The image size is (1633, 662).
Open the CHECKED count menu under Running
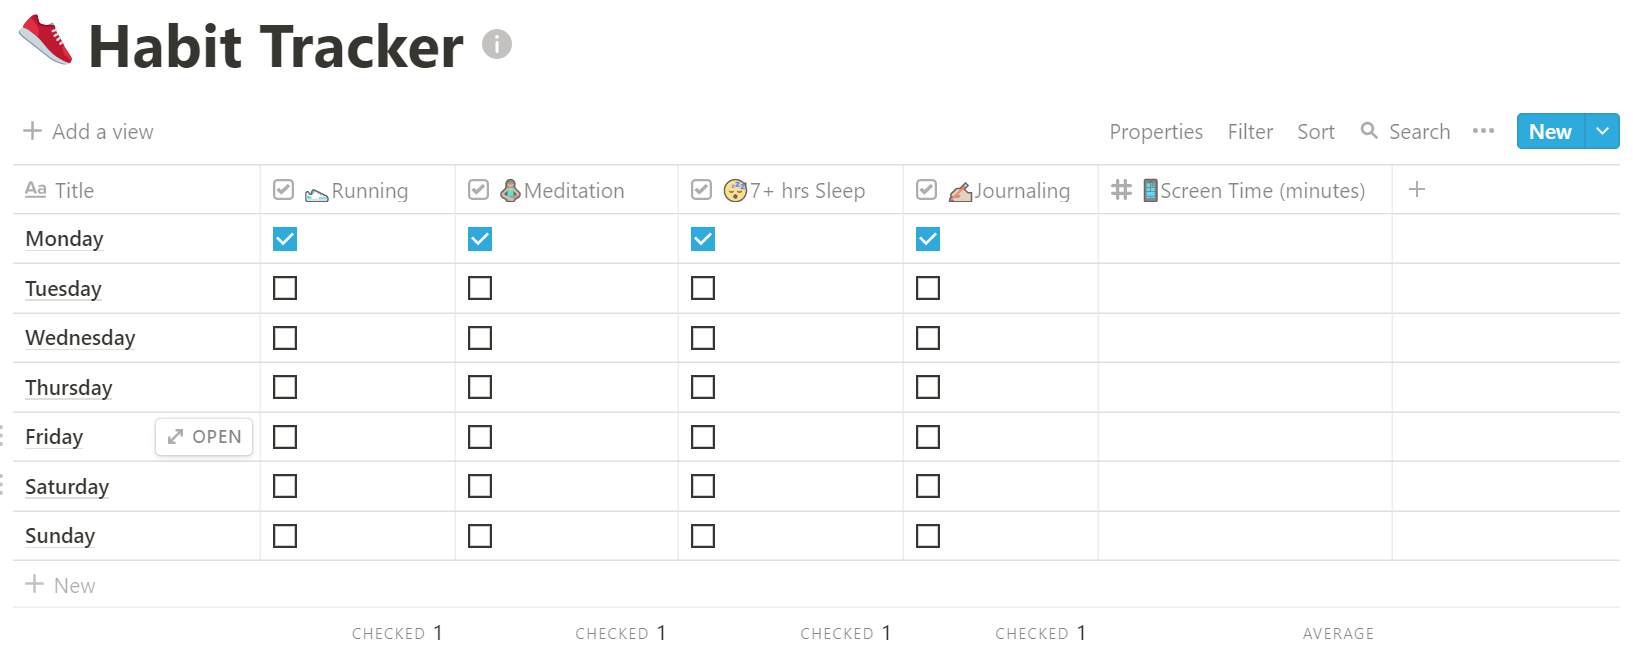[x=397, y=633]
